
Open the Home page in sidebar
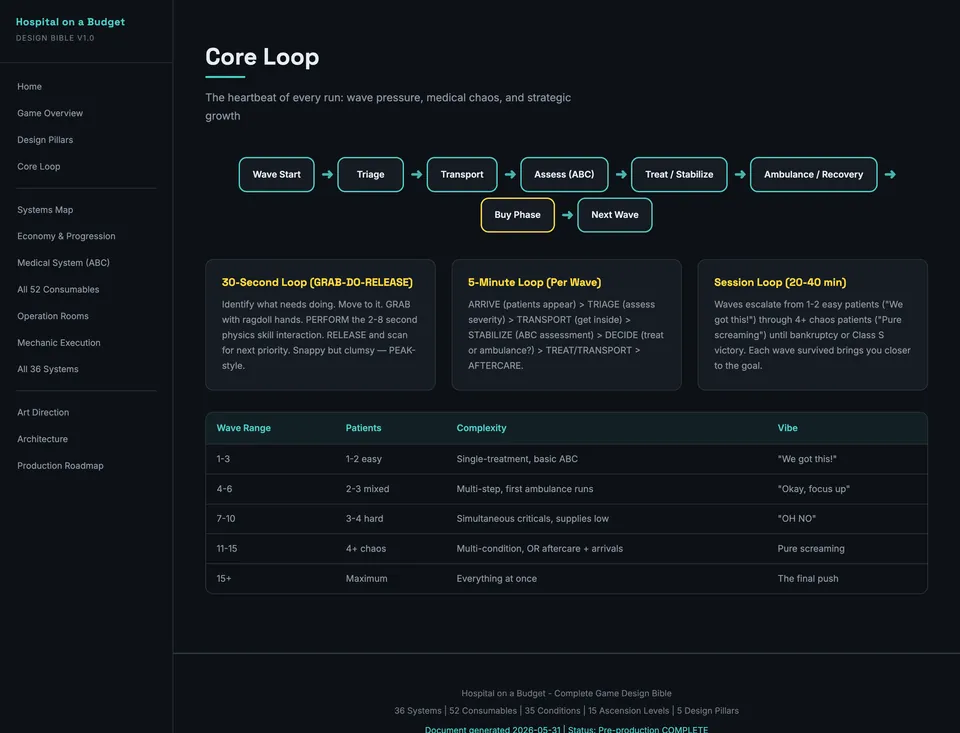pos(29,87)
